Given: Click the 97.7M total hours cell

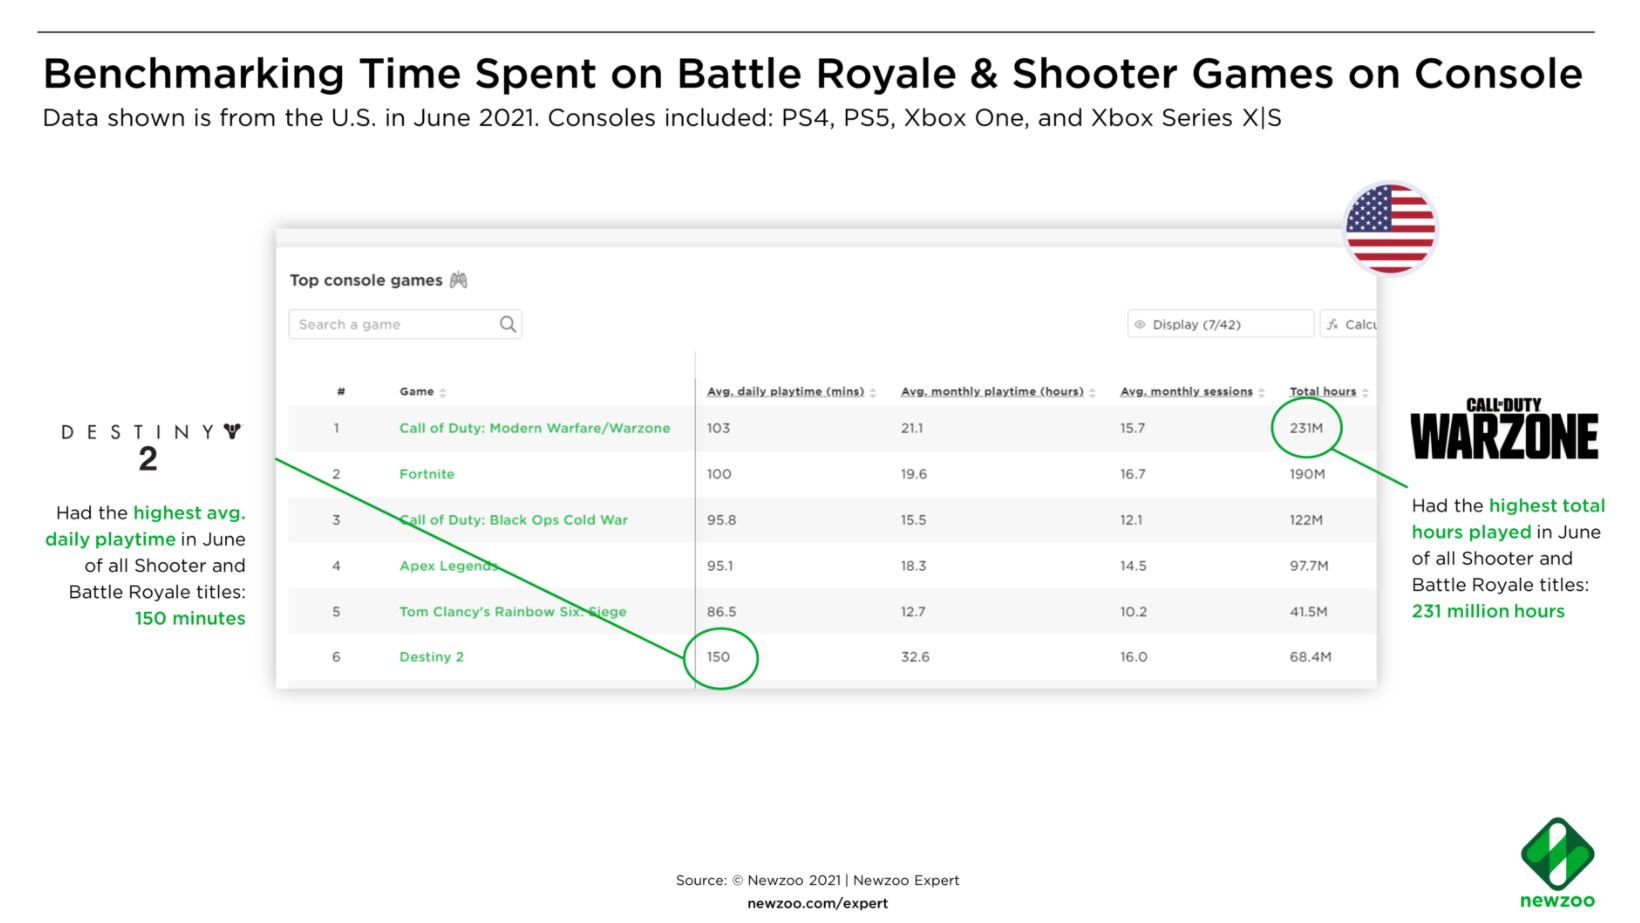Looking at the screenshot, I should (1309, 566).
